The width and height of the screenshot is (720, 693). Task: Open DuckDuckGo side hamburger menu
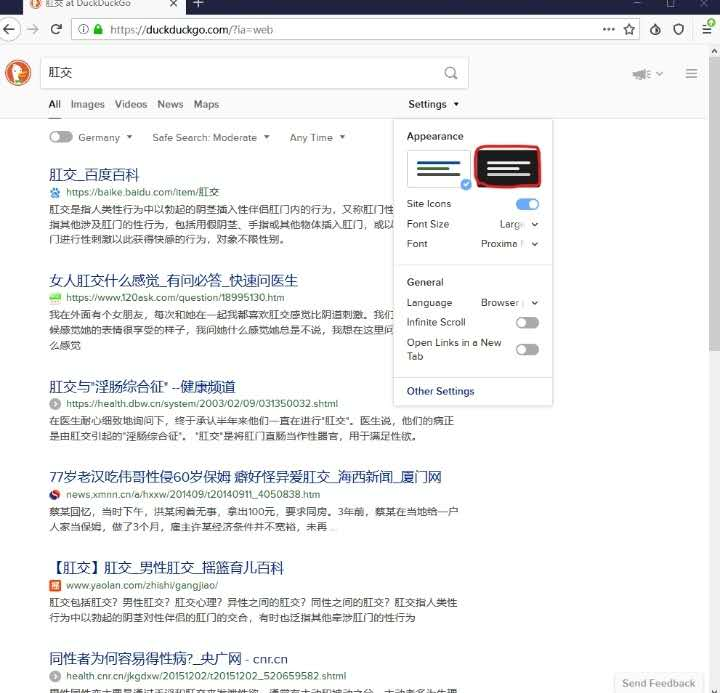pos(692,73)
